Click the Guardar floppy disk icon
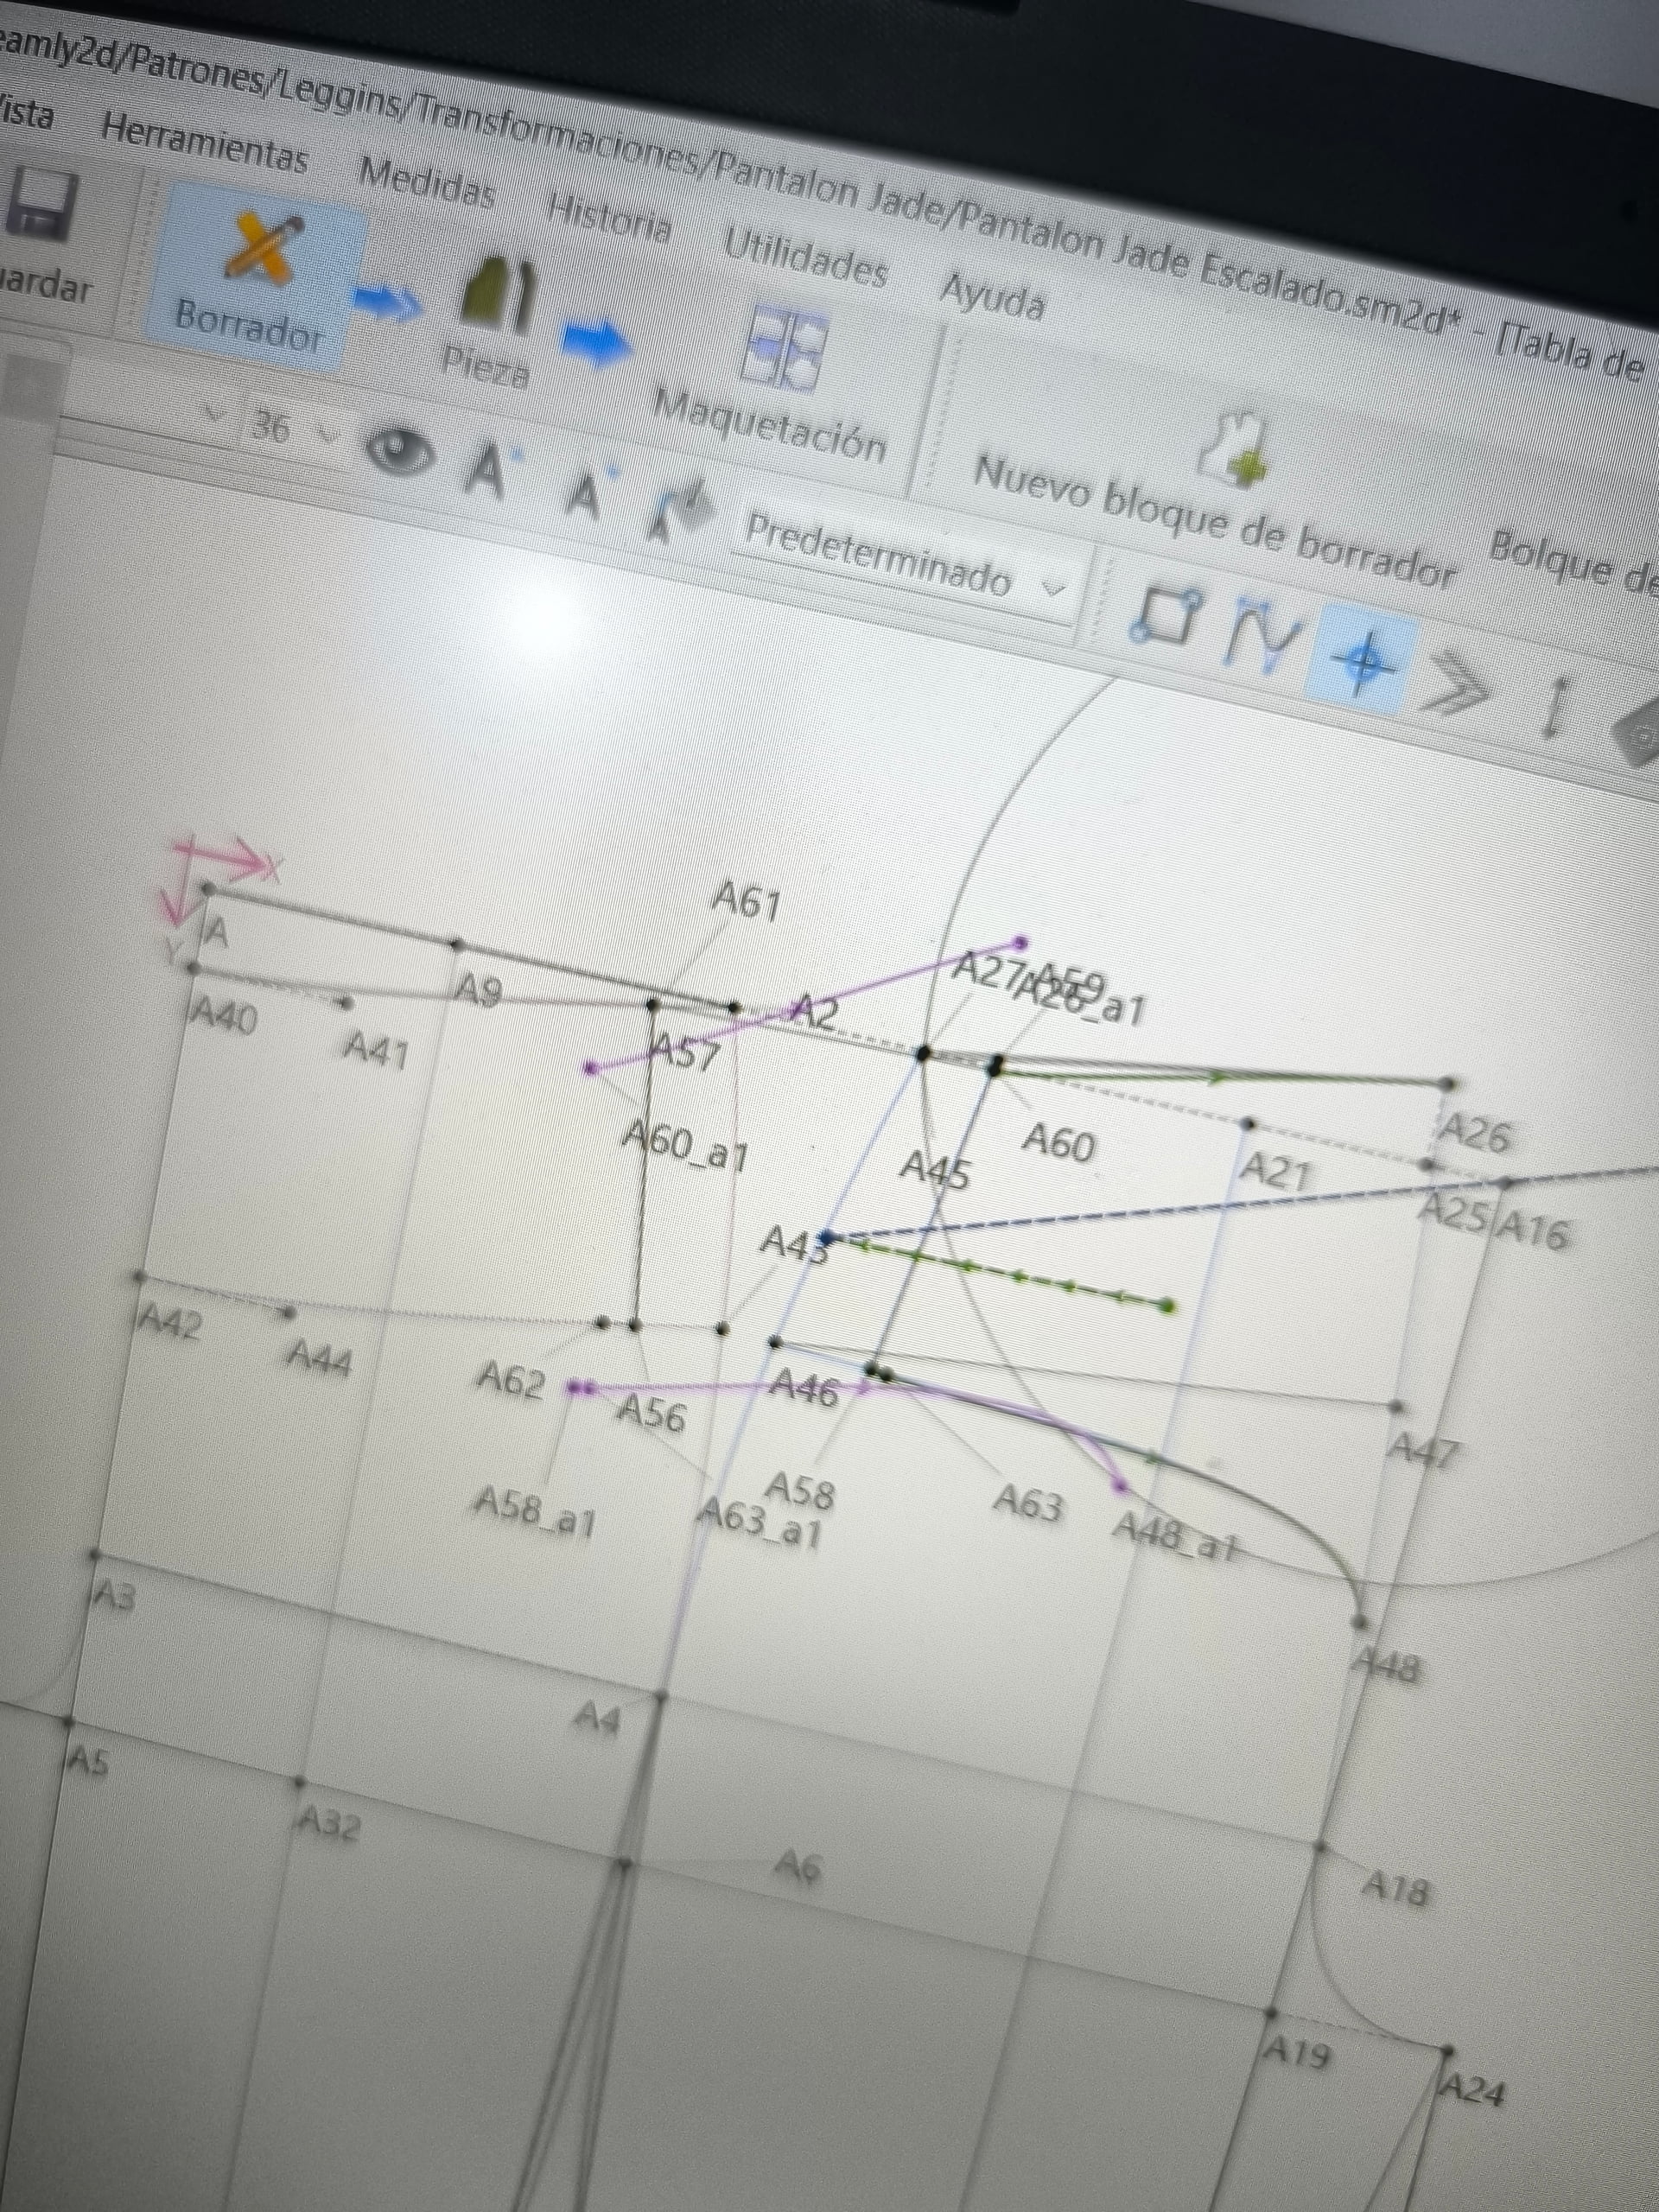 tap(42, 204)
